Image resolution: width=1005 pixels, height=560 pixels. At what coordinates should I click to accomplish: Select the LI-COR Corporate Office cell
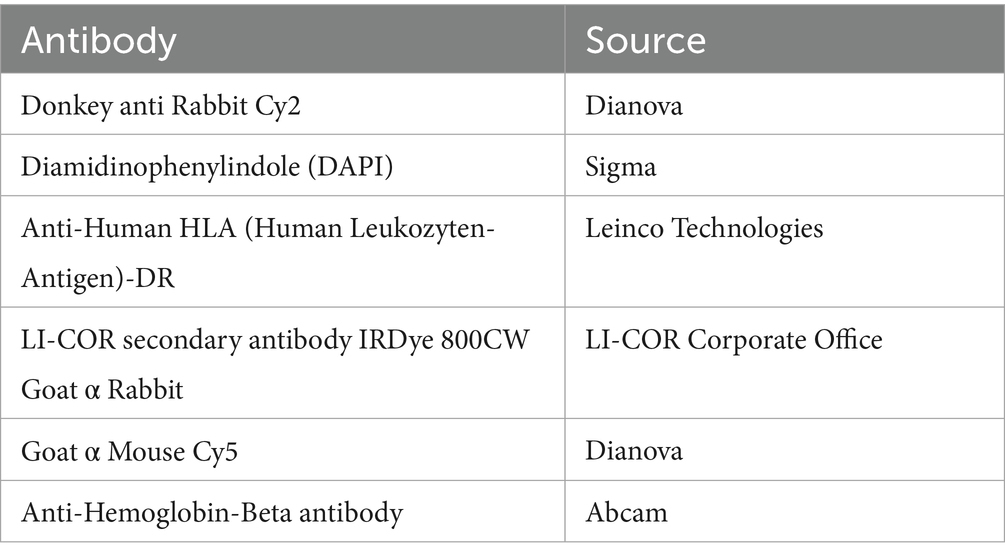pyautogui.click(x=734, y=340)
